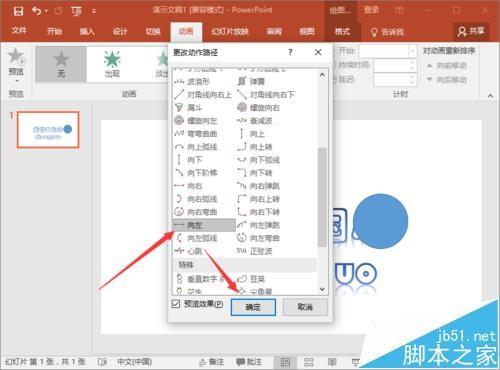Choose the 螺旋向左 motion path
This screenshot has height=370, width=500.
point(196,120)
